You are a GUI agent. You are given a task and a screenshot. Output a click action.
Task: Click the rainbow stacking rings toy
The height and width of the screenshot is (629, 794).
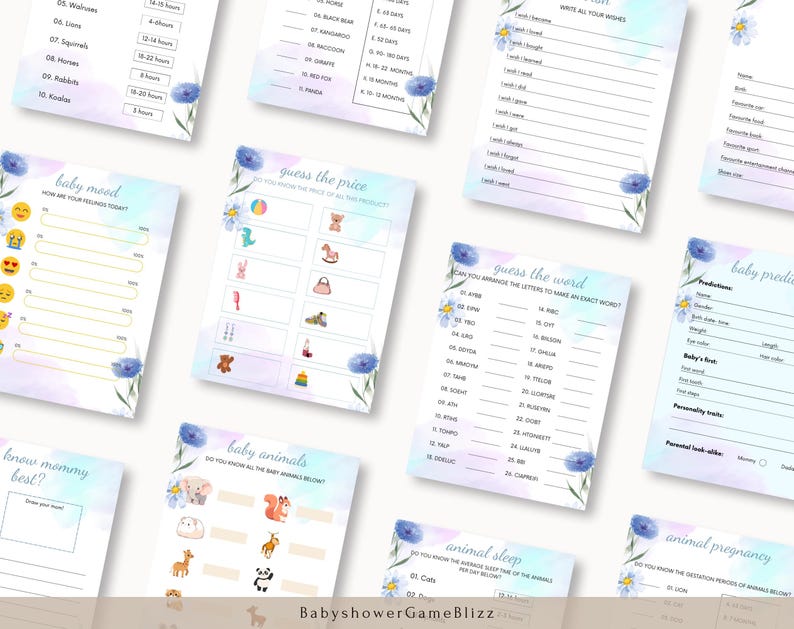[302, 379]
